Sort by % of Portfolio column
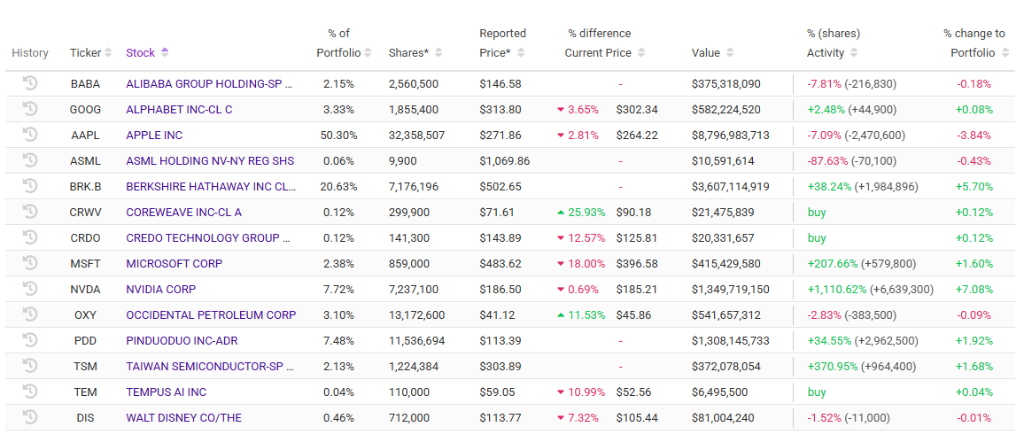Image resolution: width=1024 pixels, height=438 pixels. click(345, 53)
